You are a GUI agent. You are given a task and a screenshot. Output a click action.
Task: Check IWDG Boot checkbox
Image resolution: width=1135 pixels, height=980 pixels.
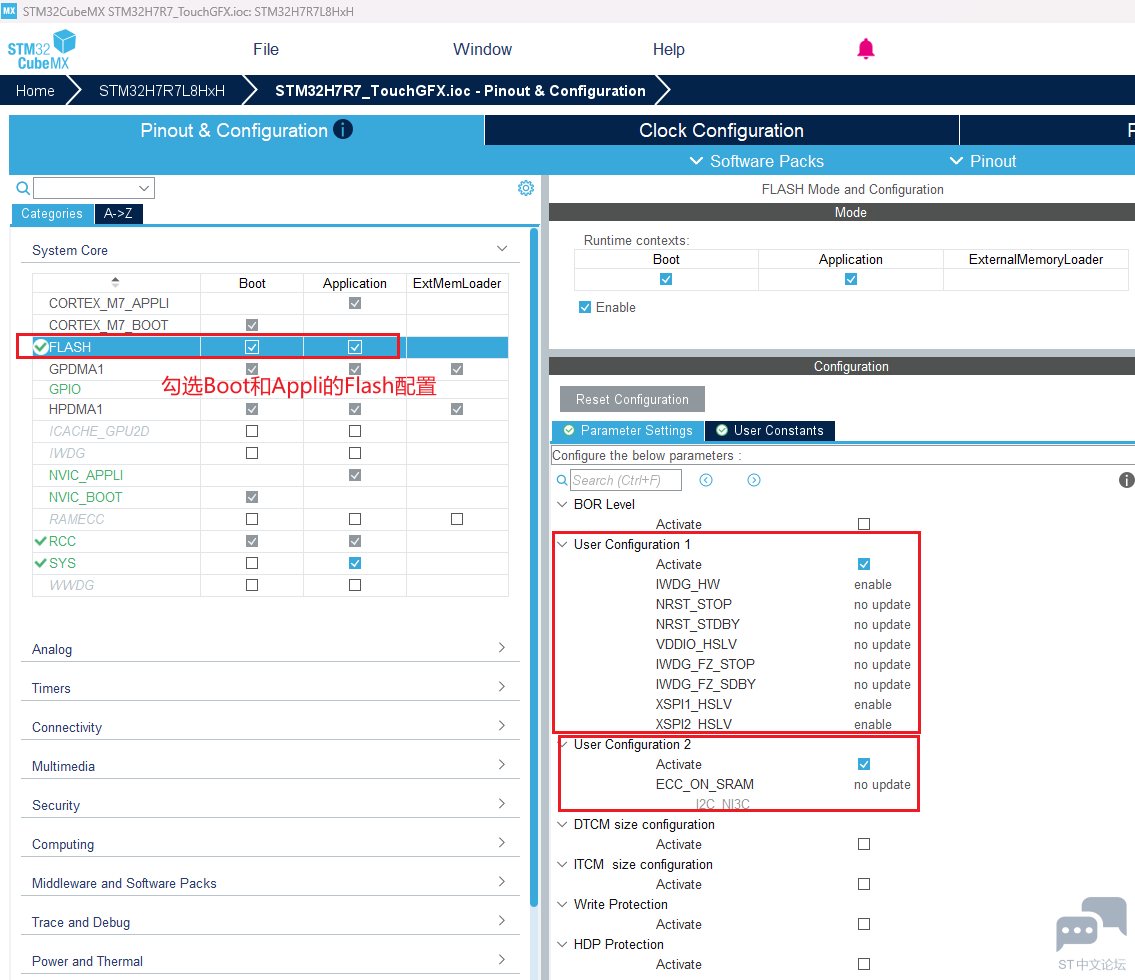point(252,453)
